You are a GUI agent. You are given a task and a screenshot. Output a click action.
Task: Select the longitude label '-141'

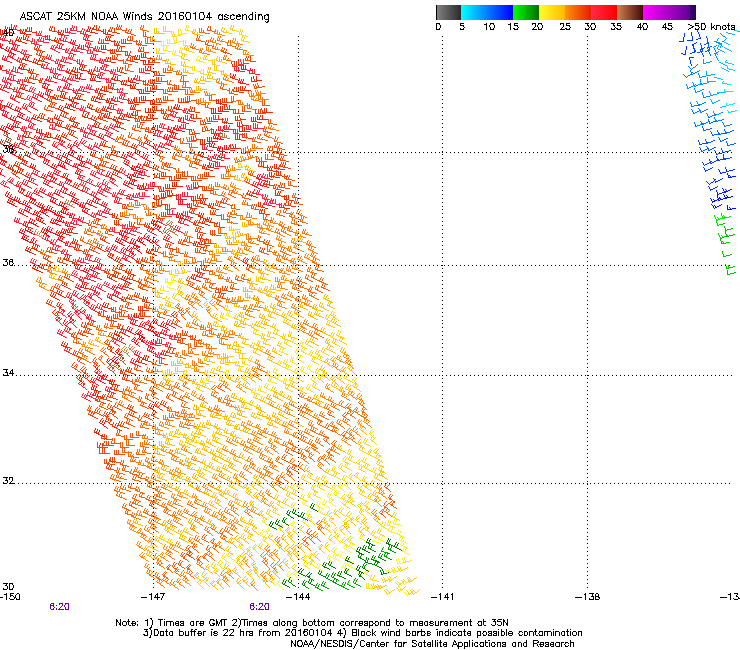click(x=442, y=597)
